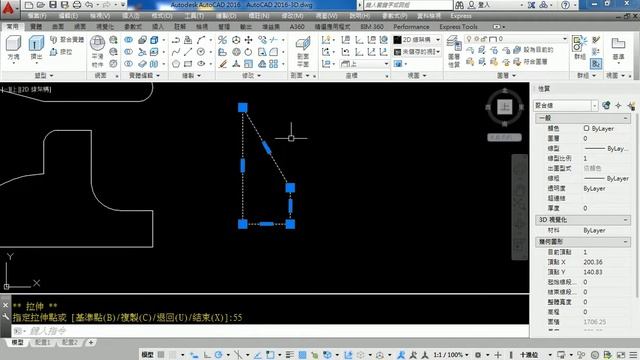Viewport: 640px width, 360px height.
Task: Click the Open file icon in the quick access toolbar
Action: (x=40, y=5)
